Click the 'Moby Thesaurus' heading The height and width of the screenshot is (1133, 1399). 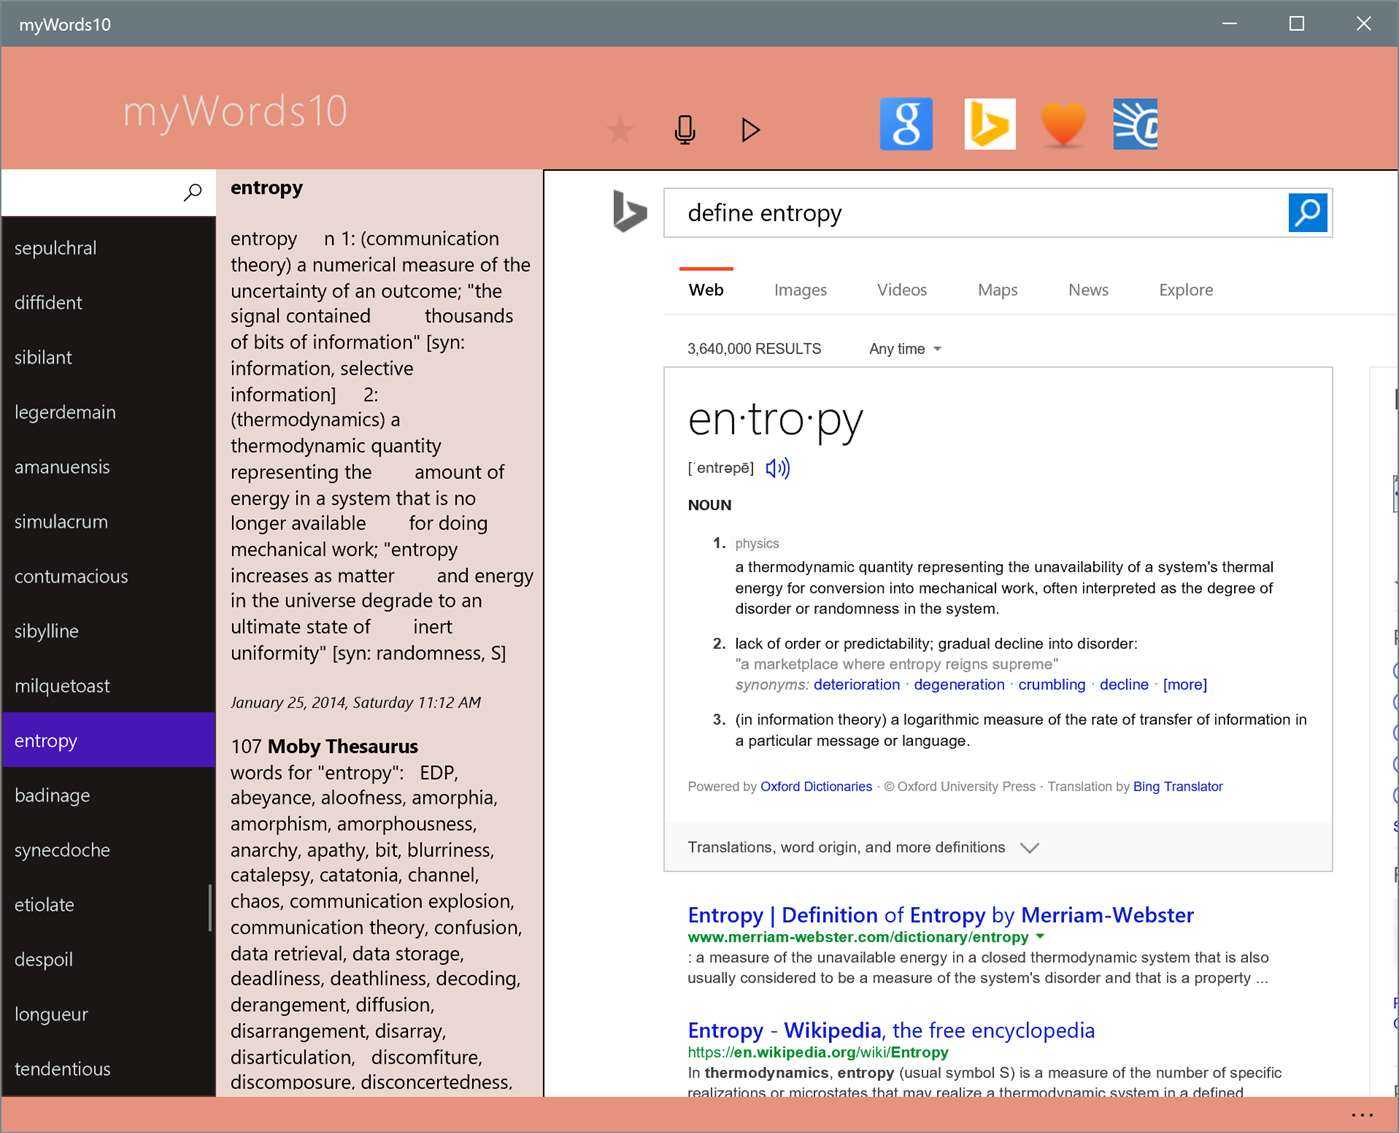(x=343, y=747)
